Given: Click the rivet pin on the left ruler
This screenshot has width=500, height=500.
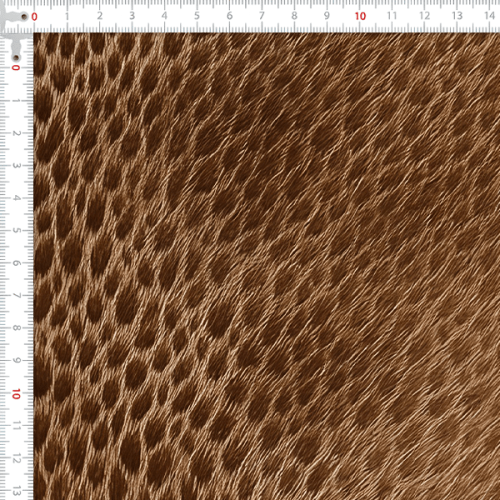Looking at the screenshot, I should tap(16, 58).
